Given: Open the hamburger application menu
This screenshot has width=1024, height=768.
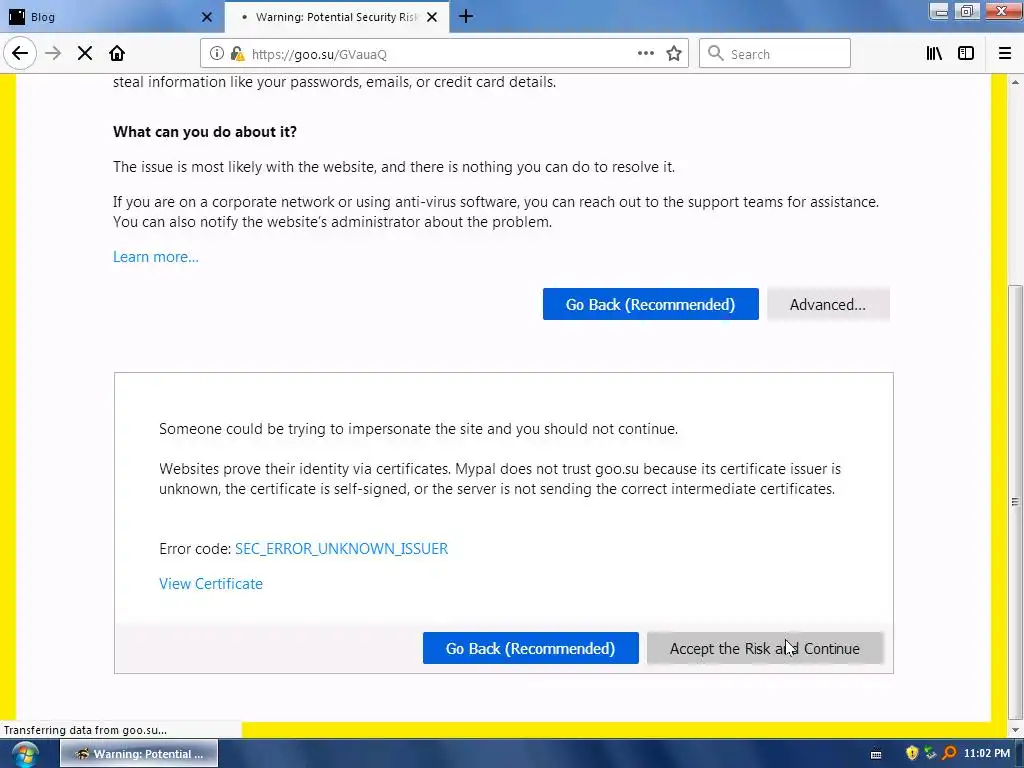Looking at the screenshot, I should click(1005, 54).
